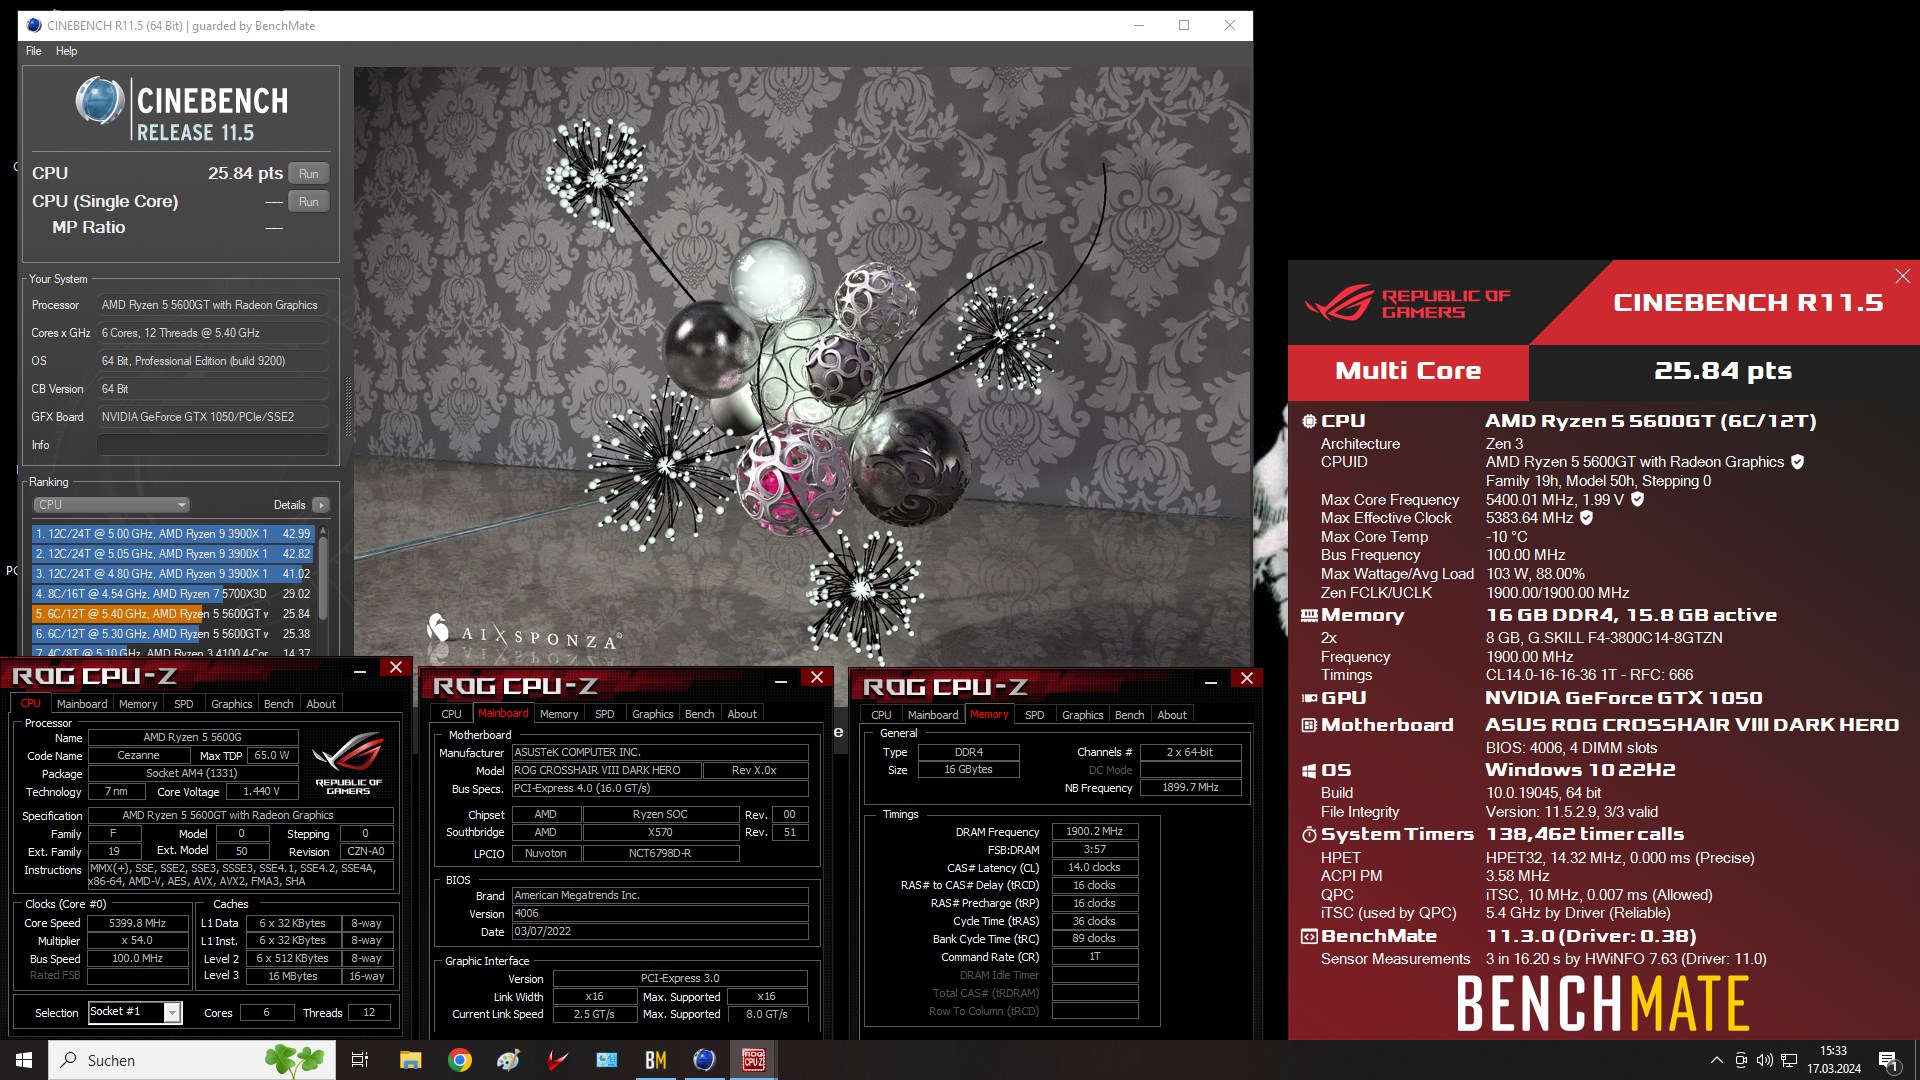Open Bench tab in left CPU-Z window
The height and width of the screenshot is (1080, 1920).
(x=278, y=704)
